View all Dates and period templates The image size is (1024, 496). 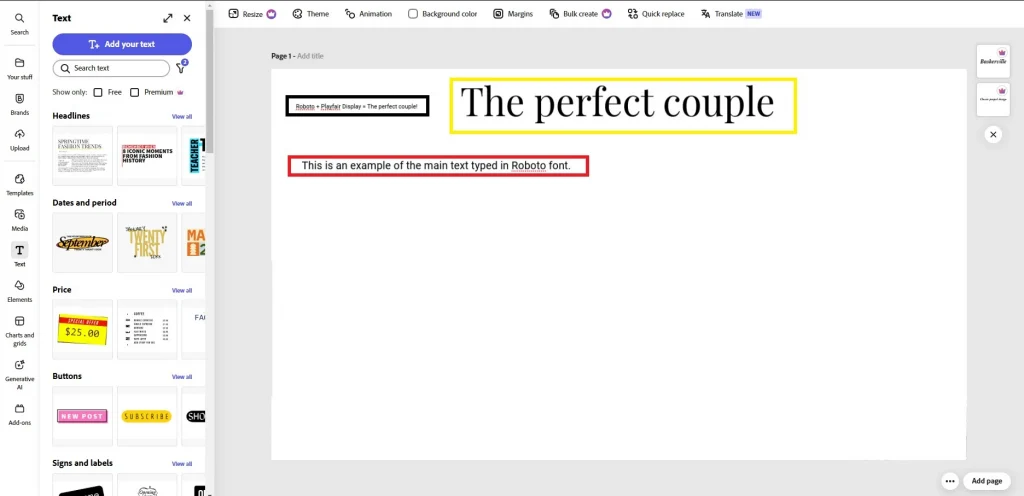(x=182, y=203)
